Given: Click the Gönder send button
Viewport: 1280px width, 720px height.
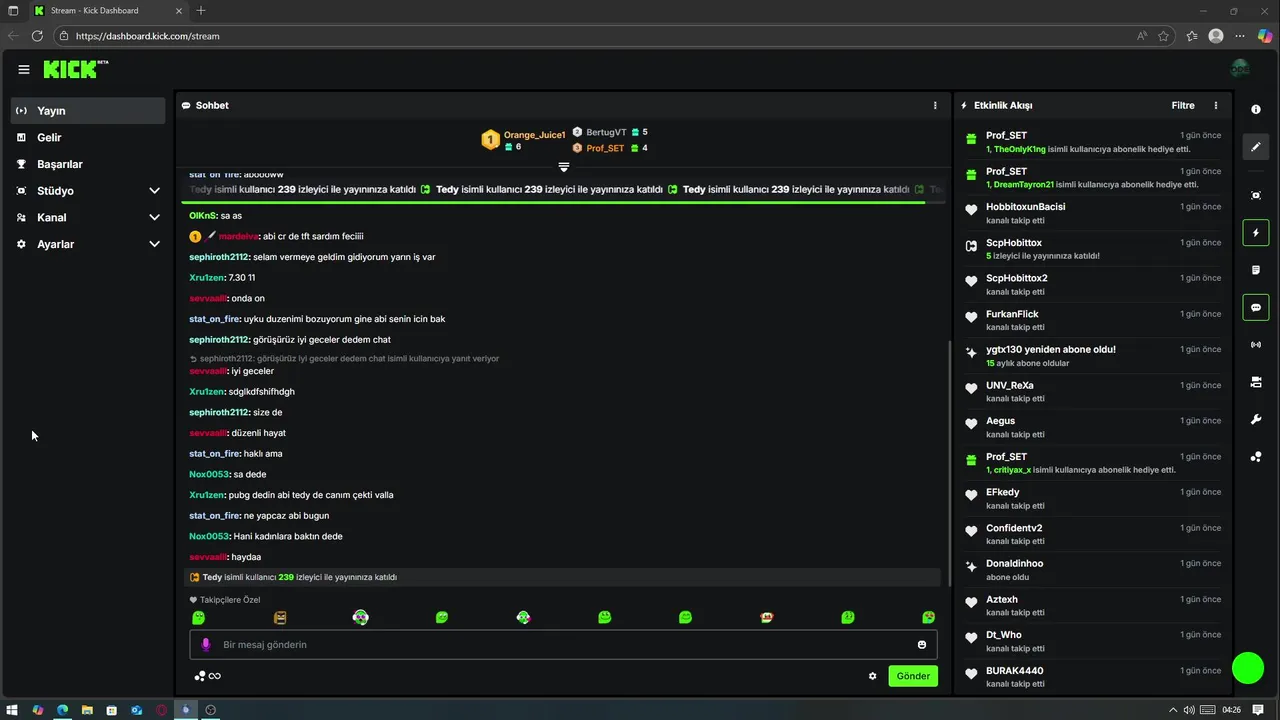Looking at the screenshot, I should [913, 676].
